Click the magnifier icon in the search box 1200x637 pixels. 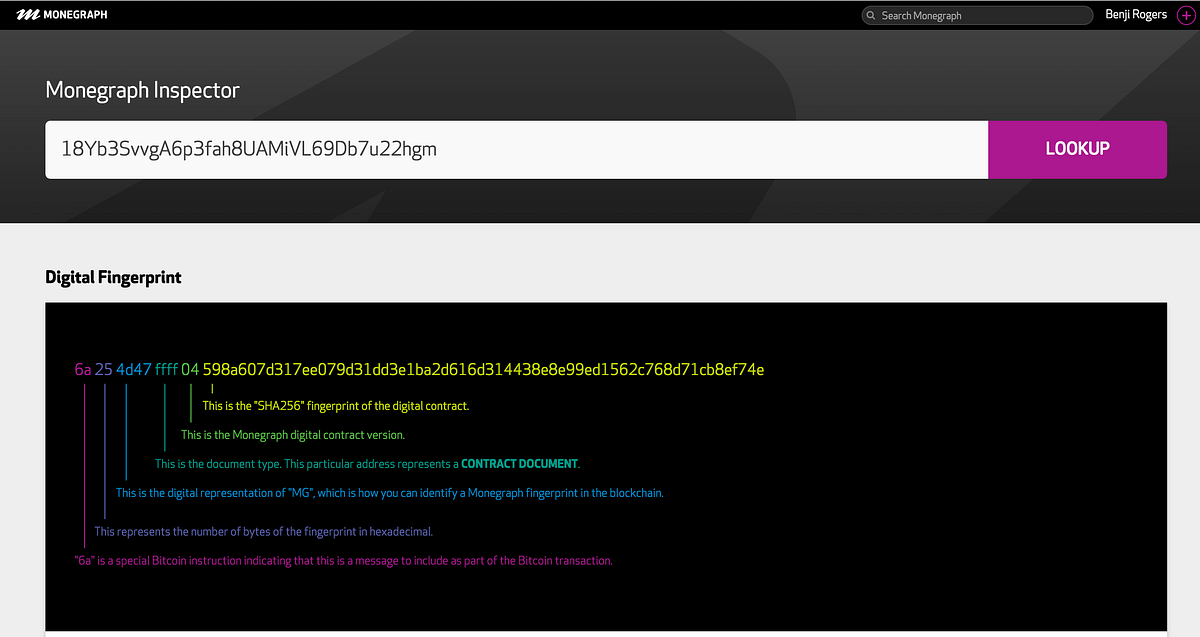tap(872, 16)
